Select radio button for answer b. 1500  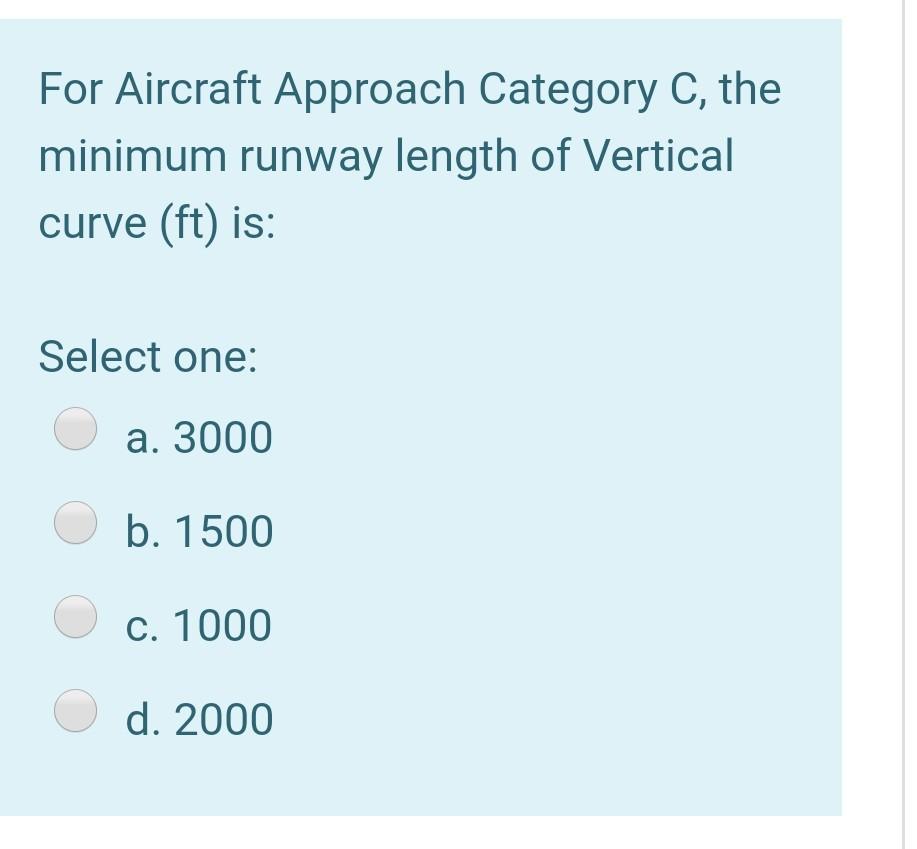tap(75, 520)
